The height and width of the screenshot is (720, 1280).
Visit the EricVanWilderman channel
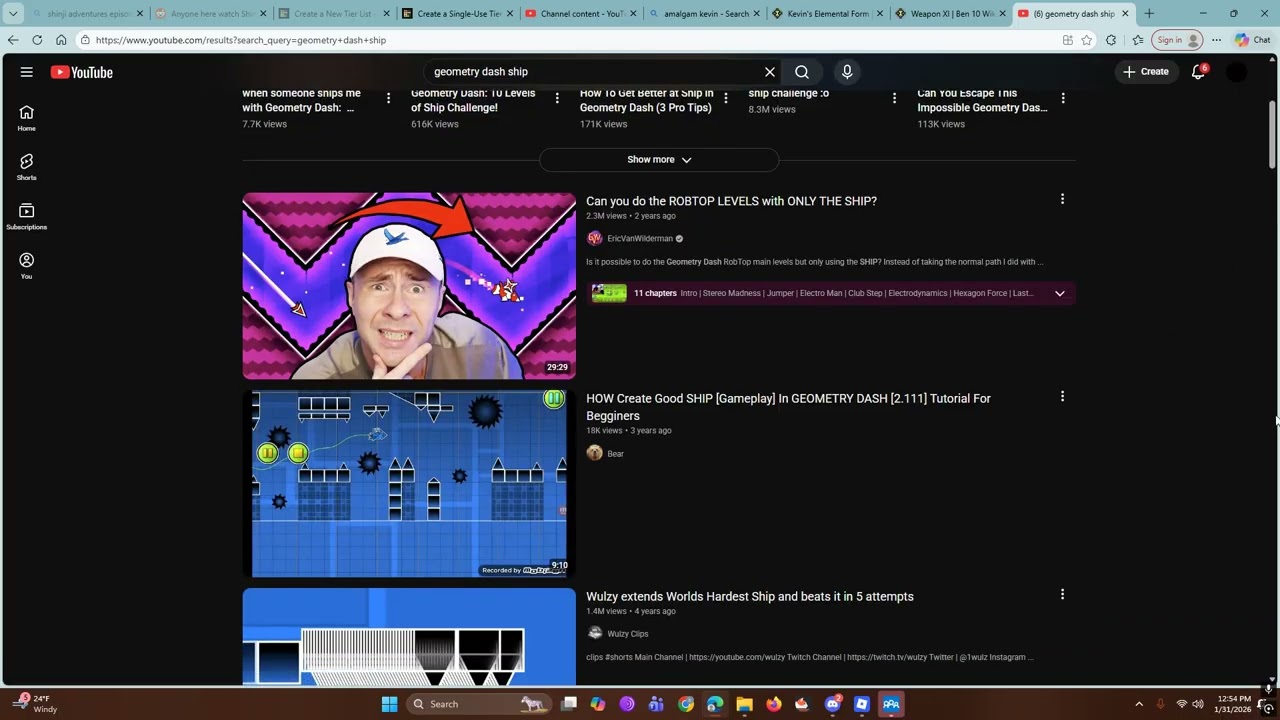click(x=640, y=238)
